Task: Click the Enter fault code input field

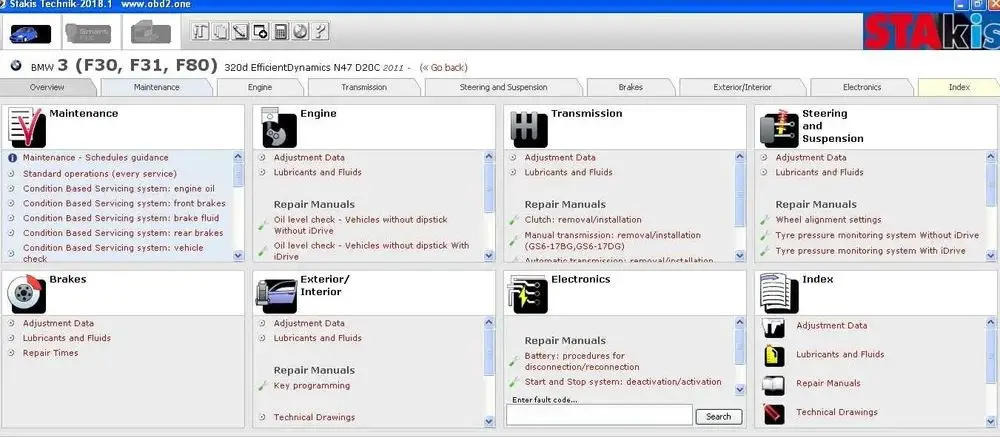Action: click(599, 415)
